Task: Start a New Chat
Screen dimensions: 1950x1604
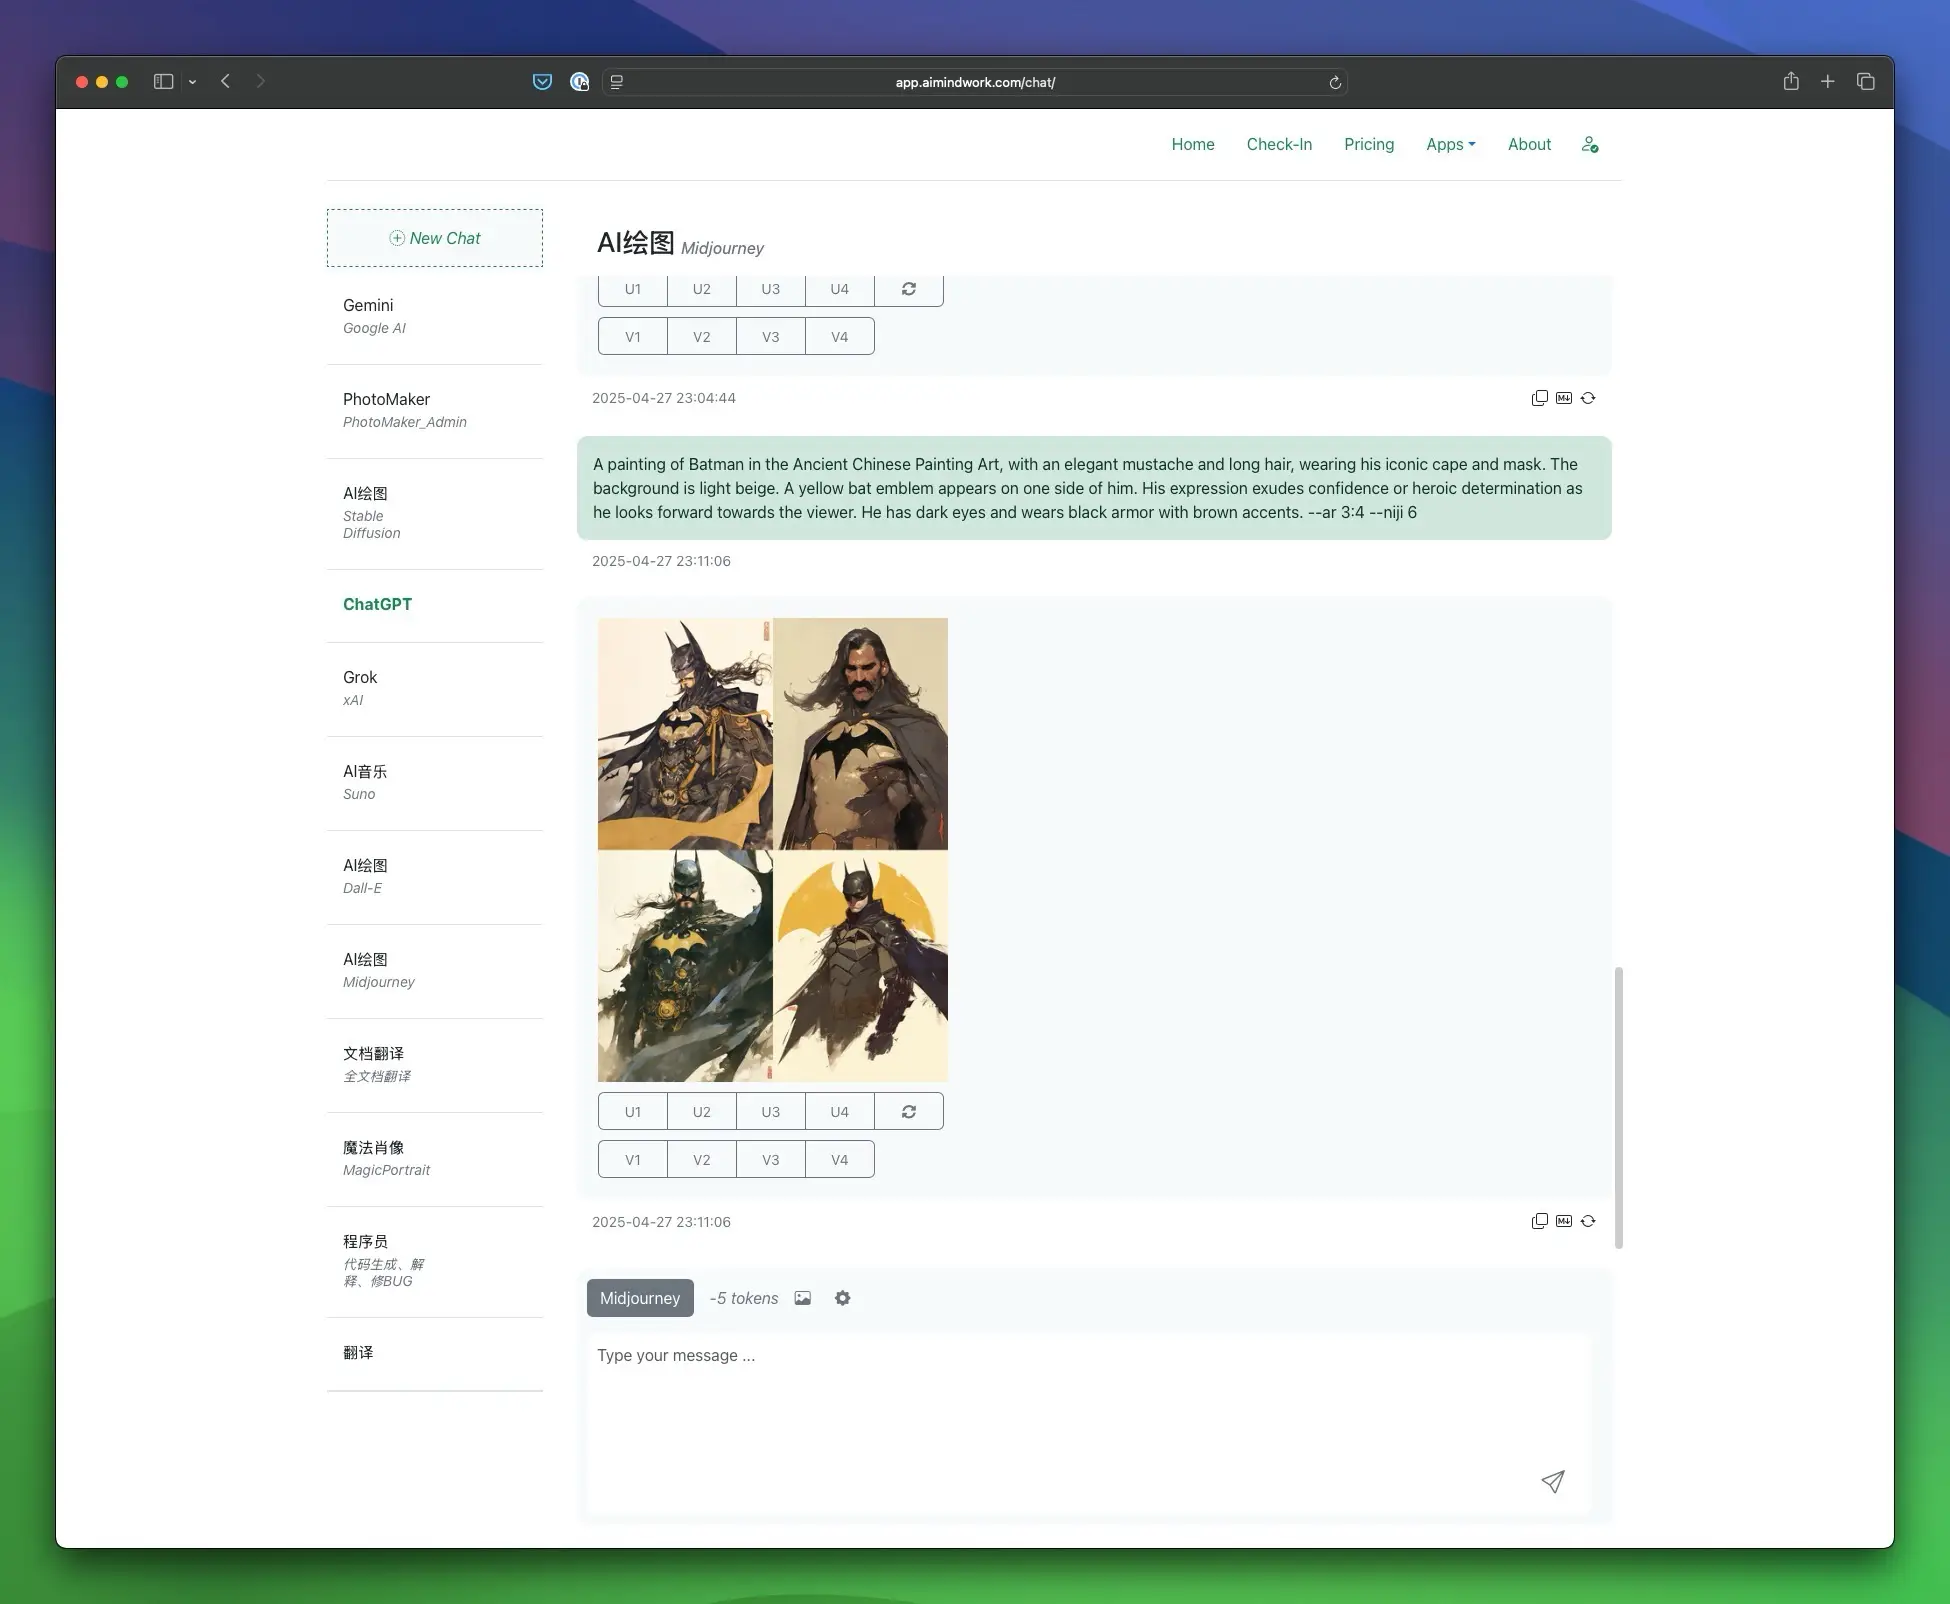Action: click(435, 238)
